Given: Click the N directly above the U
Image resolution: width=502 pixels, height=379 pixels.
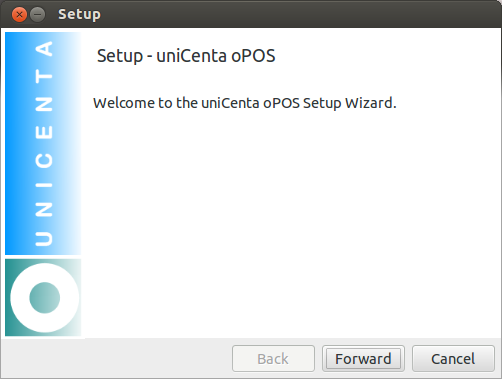Looking at the screenshot, I should pyautogui.click(x=44, y=210).
